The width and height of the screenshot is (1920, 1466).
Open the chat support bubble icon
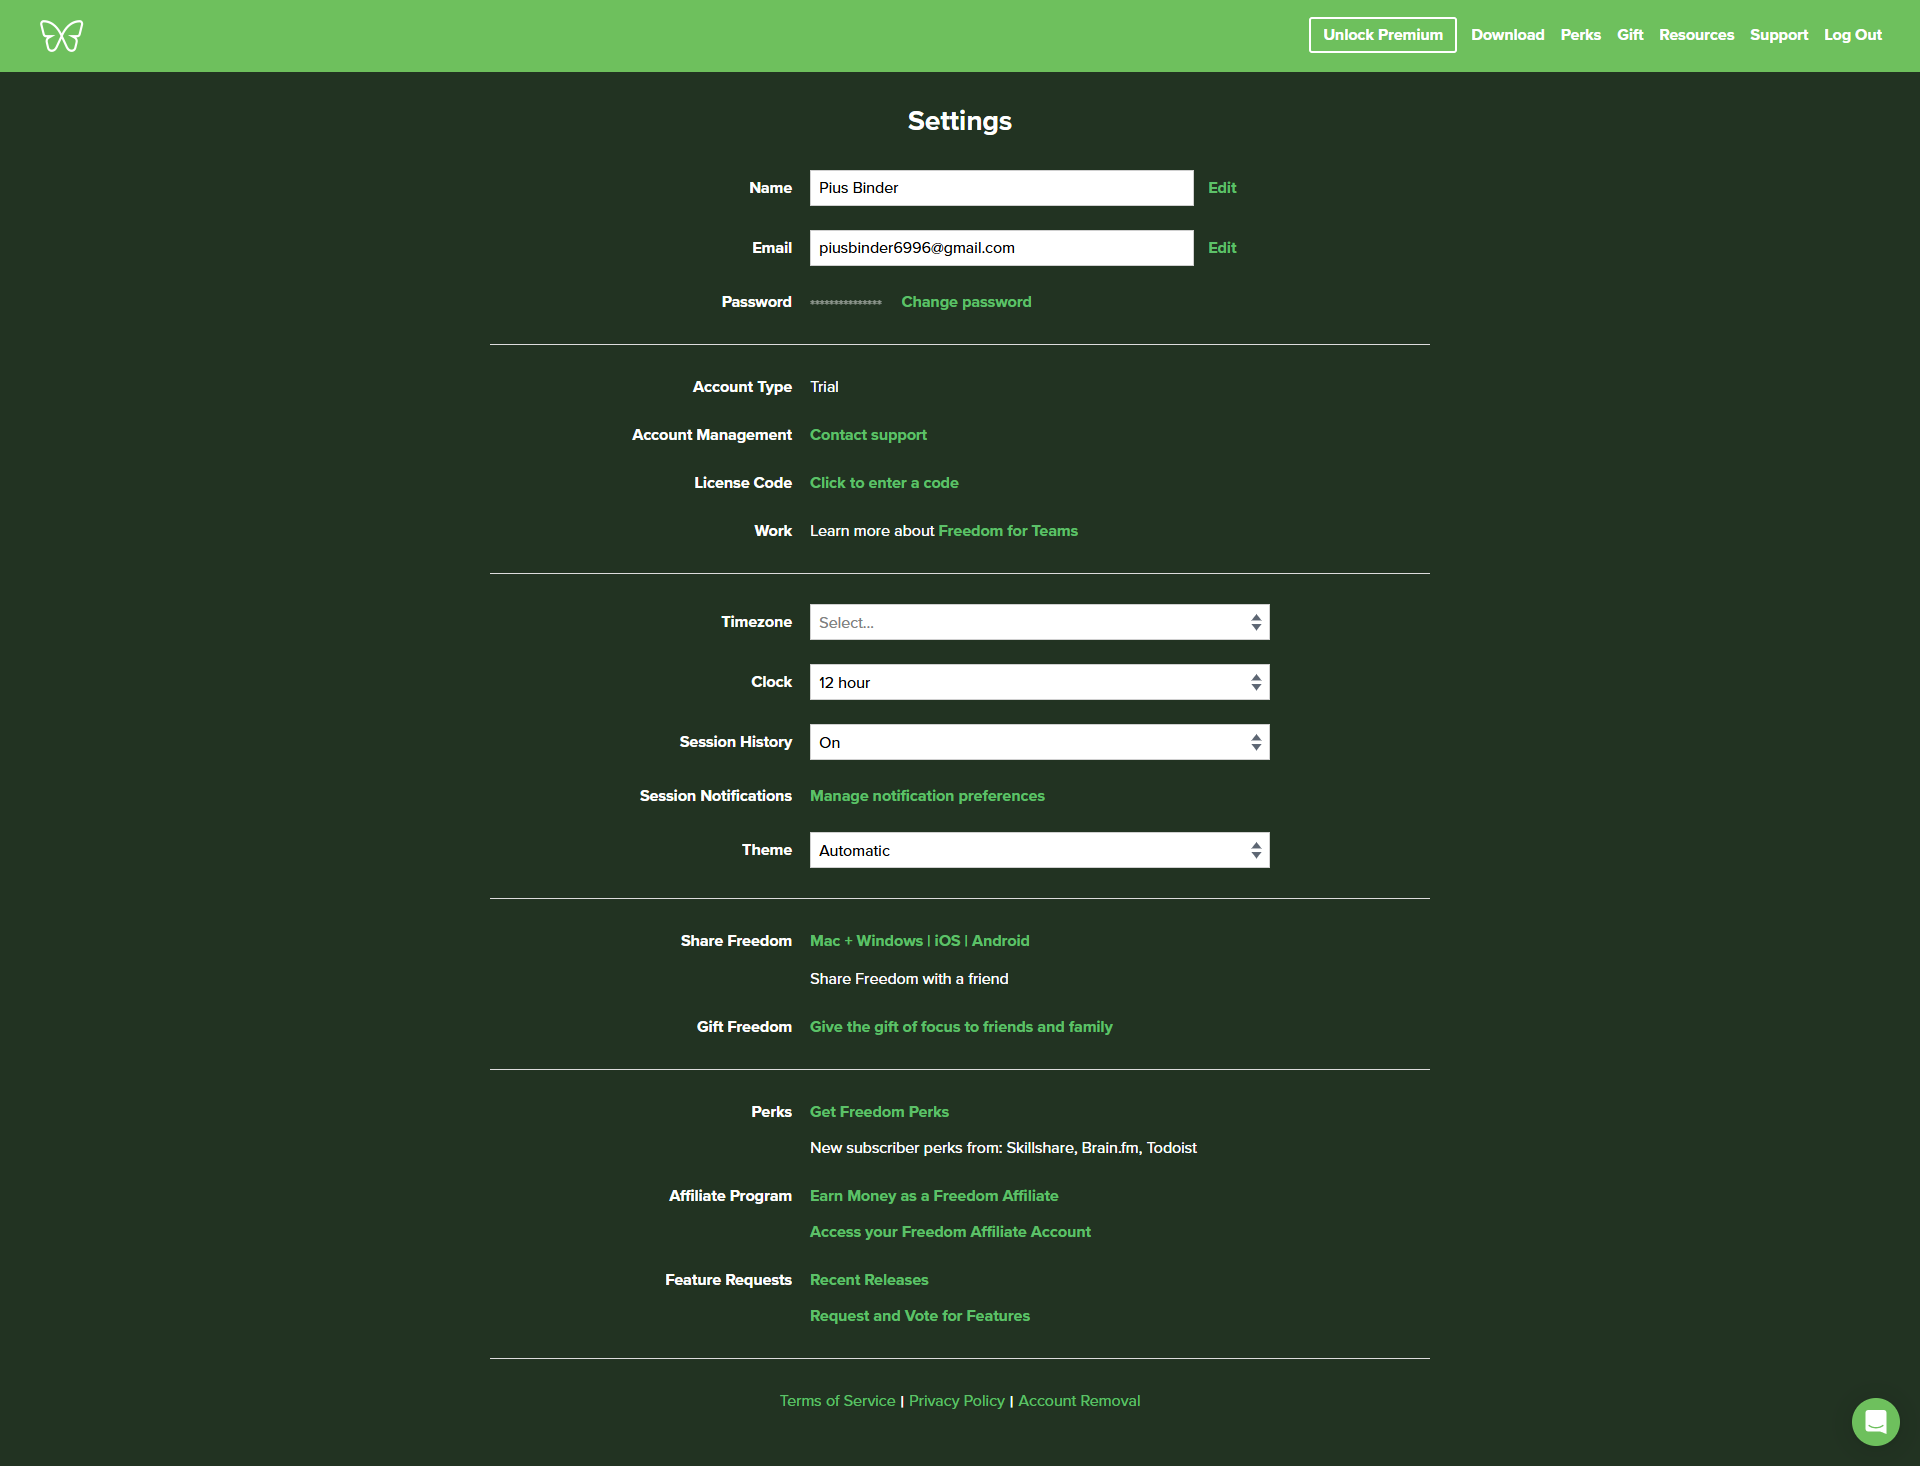(x=1875, y=1421)
